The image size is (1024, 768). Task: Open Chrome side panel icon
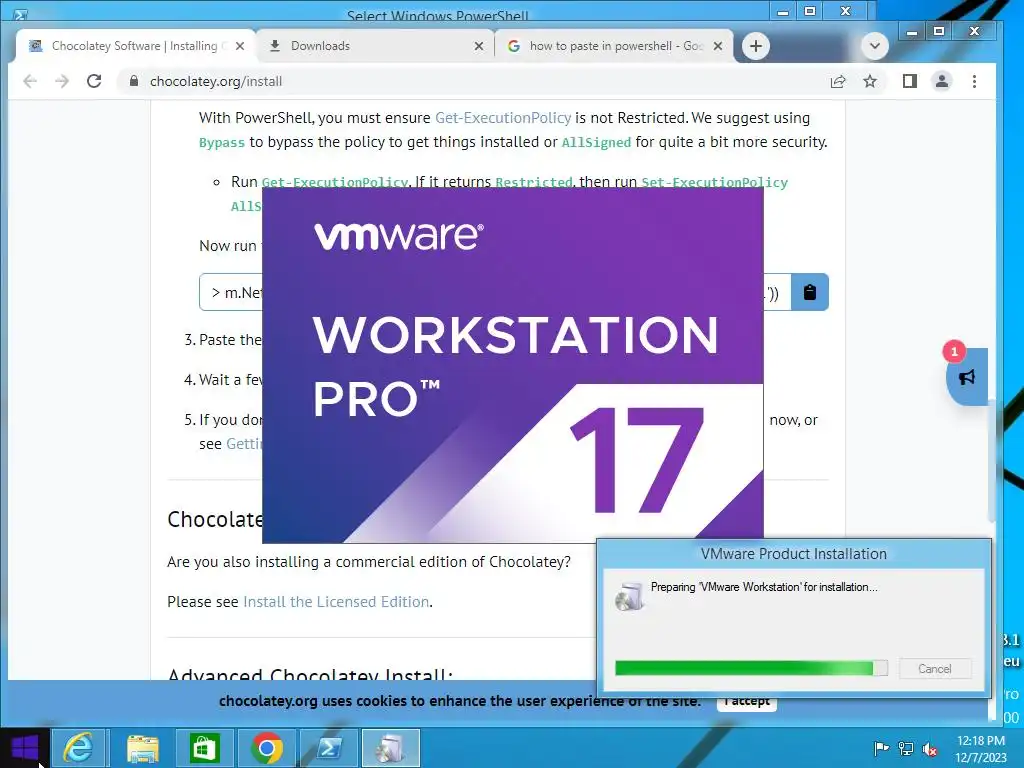click(x=910, y=81)
